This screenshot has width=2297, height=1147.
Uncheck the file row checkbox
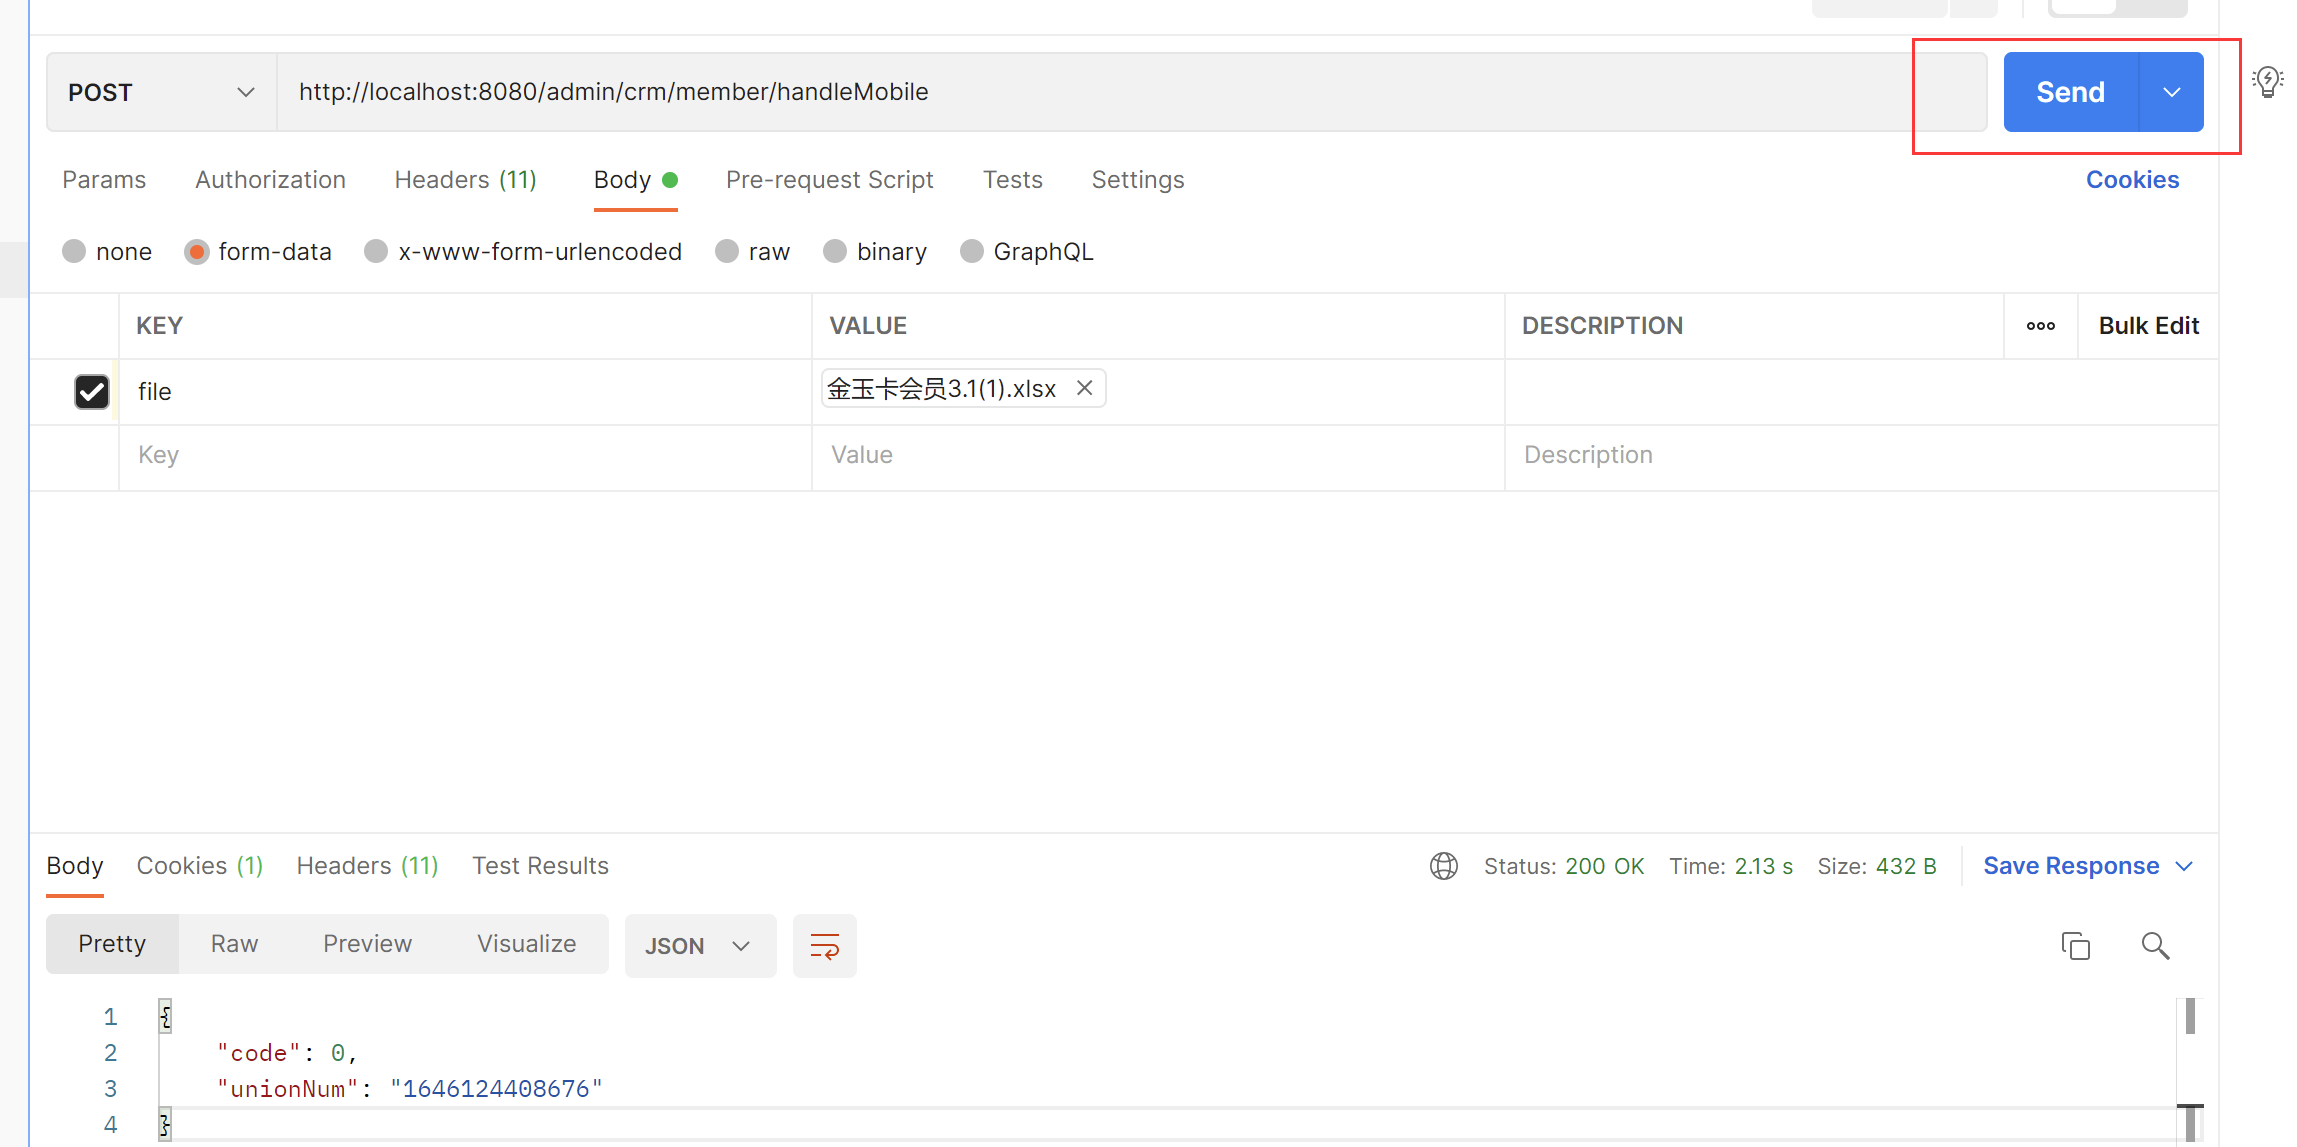[x=92, y=391]
